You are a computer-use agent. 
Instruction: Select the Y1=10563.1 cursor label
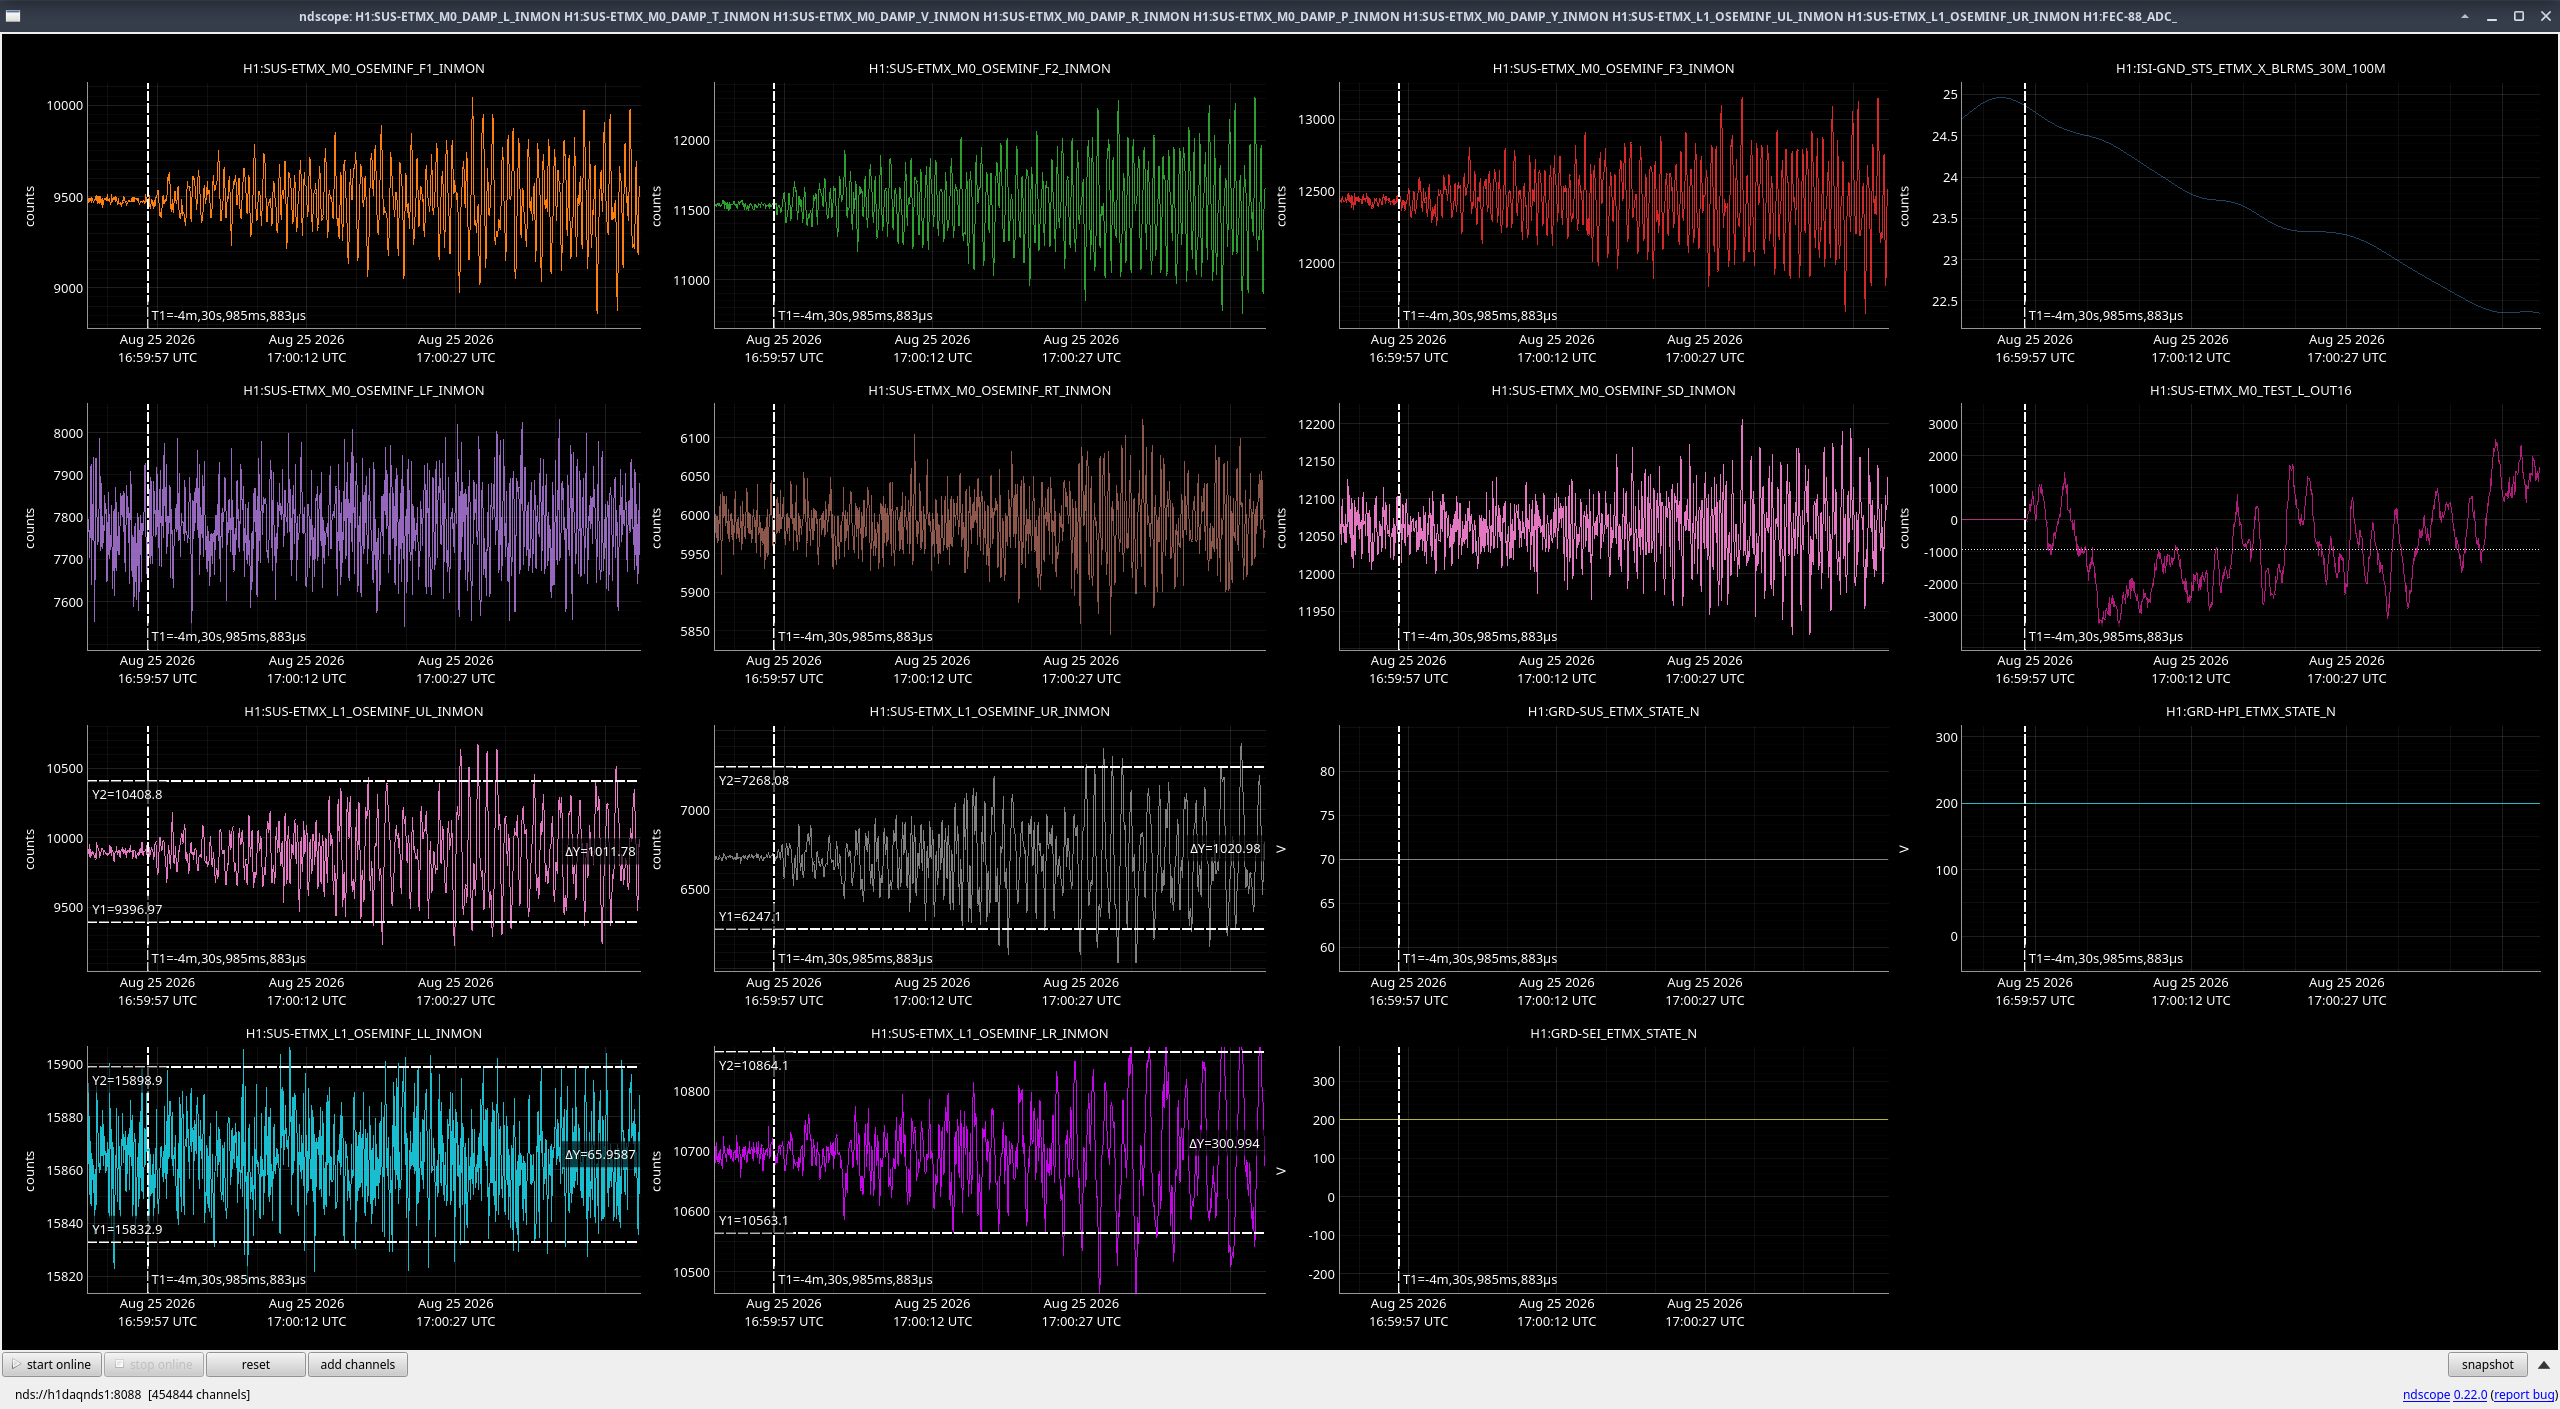754,1221
